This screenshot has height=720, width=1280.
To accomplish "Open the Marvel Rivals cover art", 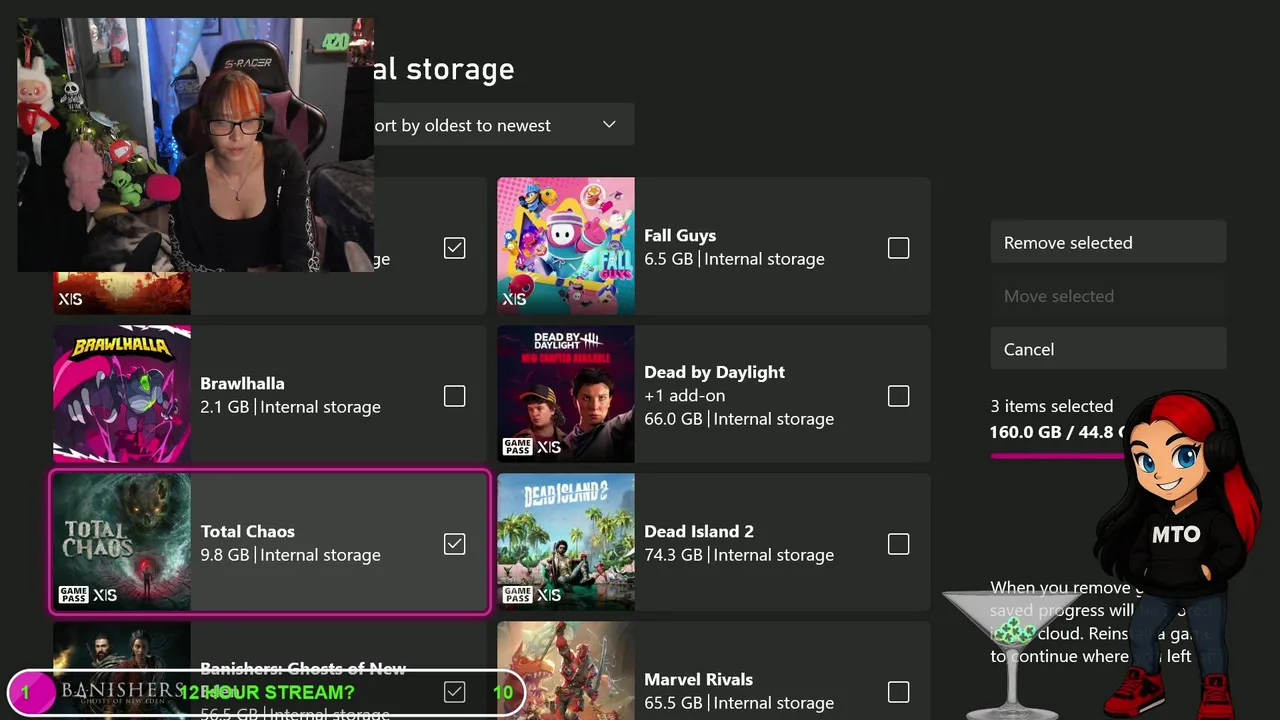I will click(566, 671).
